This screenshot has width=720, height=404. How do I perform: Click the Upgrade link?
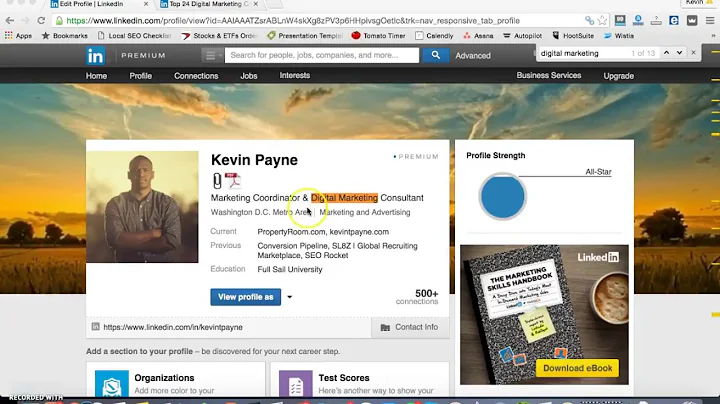point(619,76)
